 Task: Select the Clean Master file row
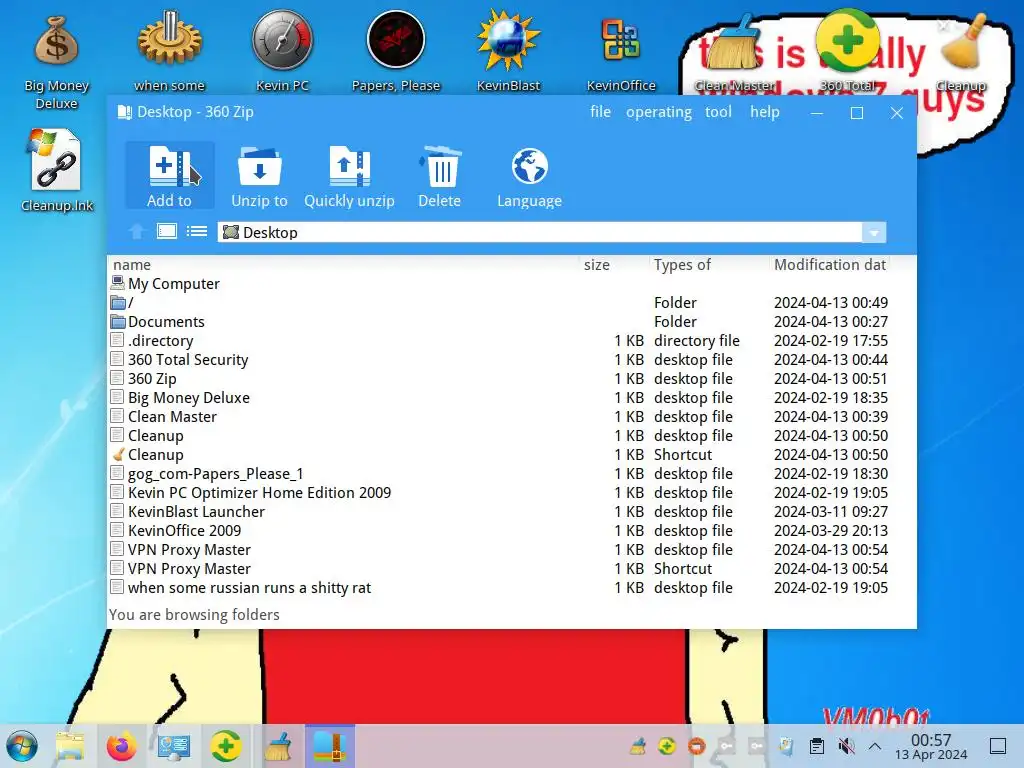tap(500, 416)
